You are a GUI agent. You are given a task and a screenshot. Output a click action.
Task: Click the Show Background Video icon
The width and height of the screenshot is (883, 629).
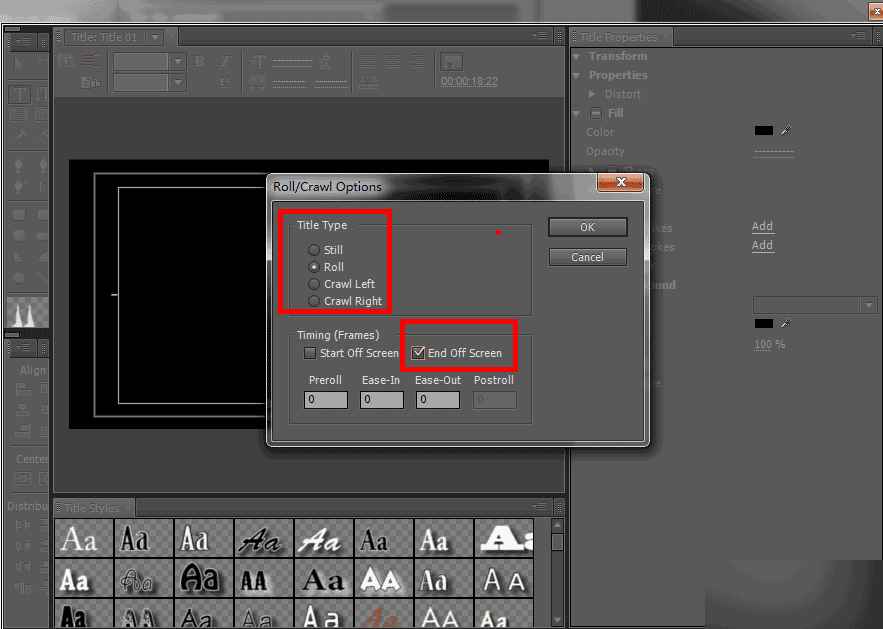point(452,62)
